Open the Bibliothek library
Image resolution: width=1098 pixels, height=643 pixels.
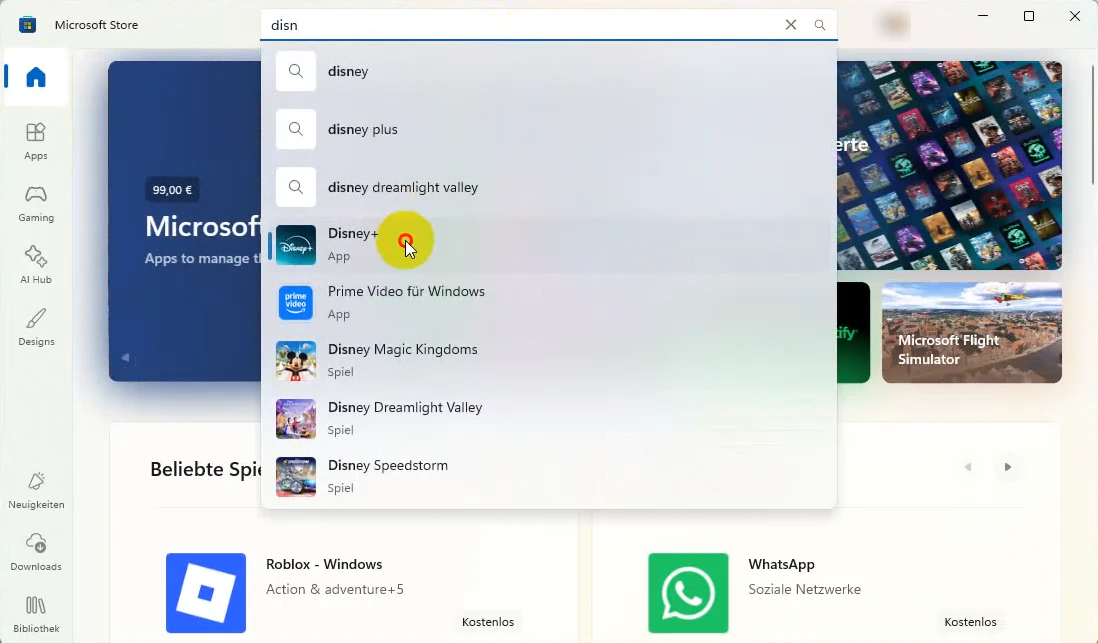pos(36,614)
